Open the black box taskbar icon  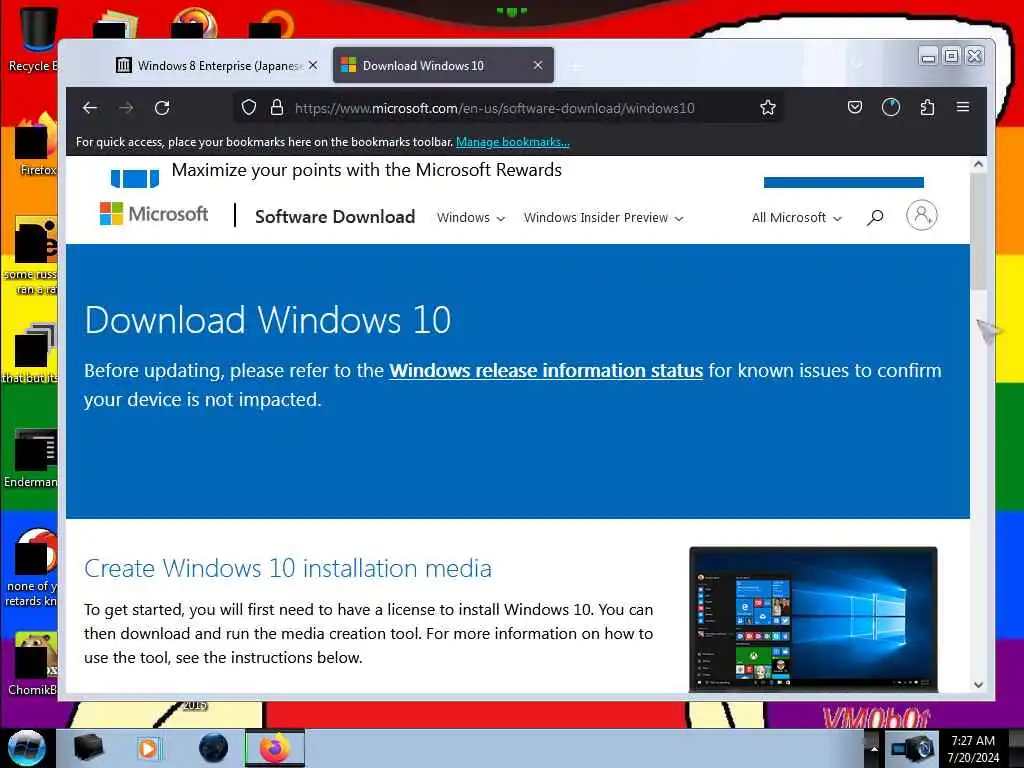(89, 748)
